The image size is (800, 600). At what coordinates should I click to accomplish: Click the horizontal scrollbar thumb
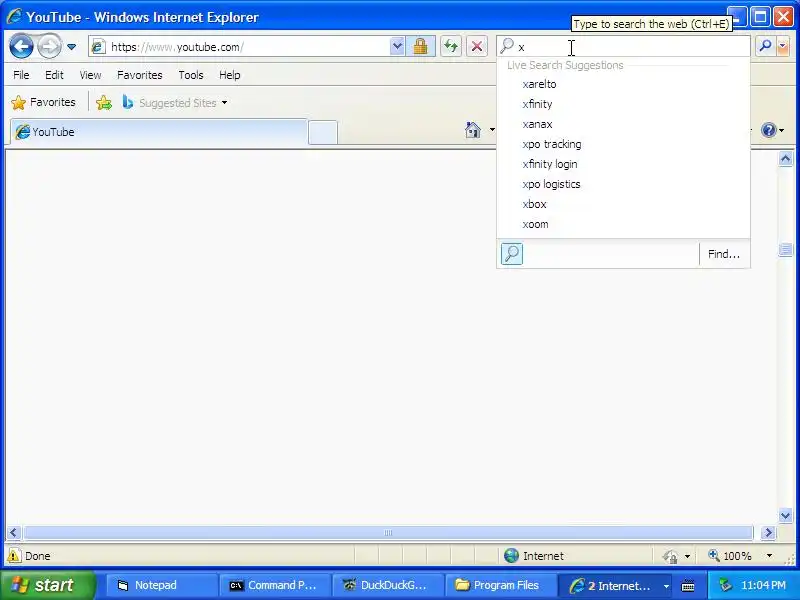pos(388,533)
